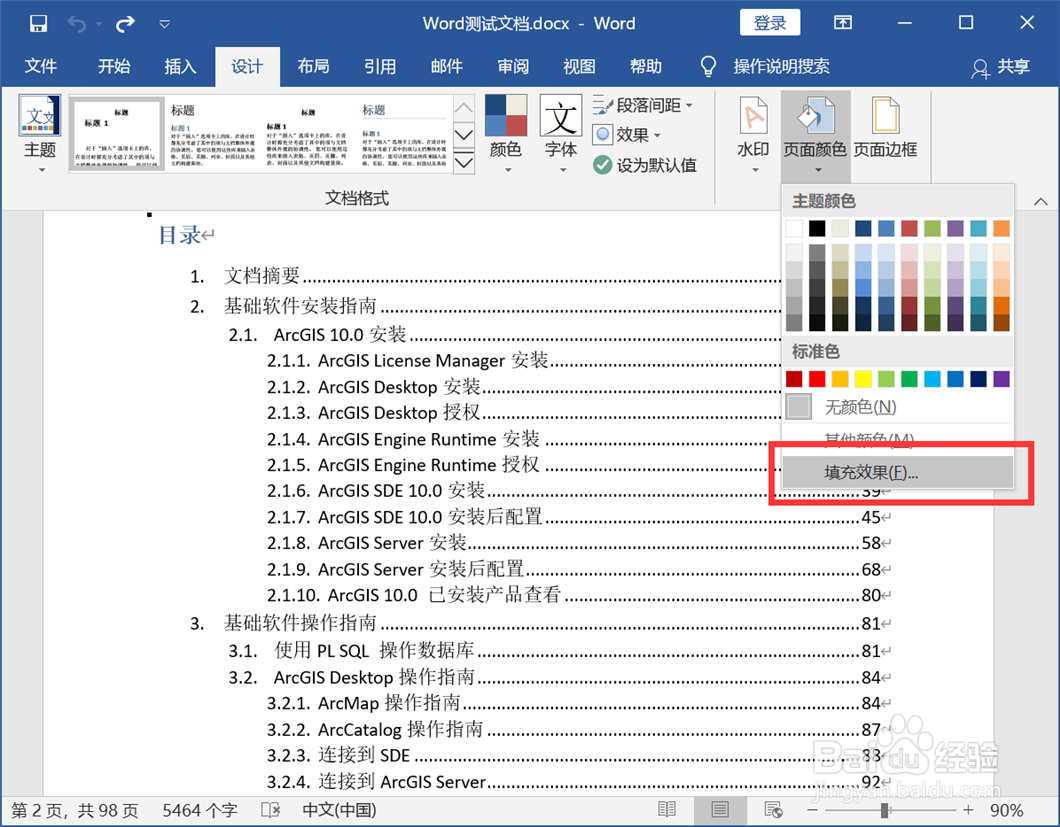This screenshot has height=827, width=1060.
Task: Click the Undo arrow icon
Action: click(77, 24)
